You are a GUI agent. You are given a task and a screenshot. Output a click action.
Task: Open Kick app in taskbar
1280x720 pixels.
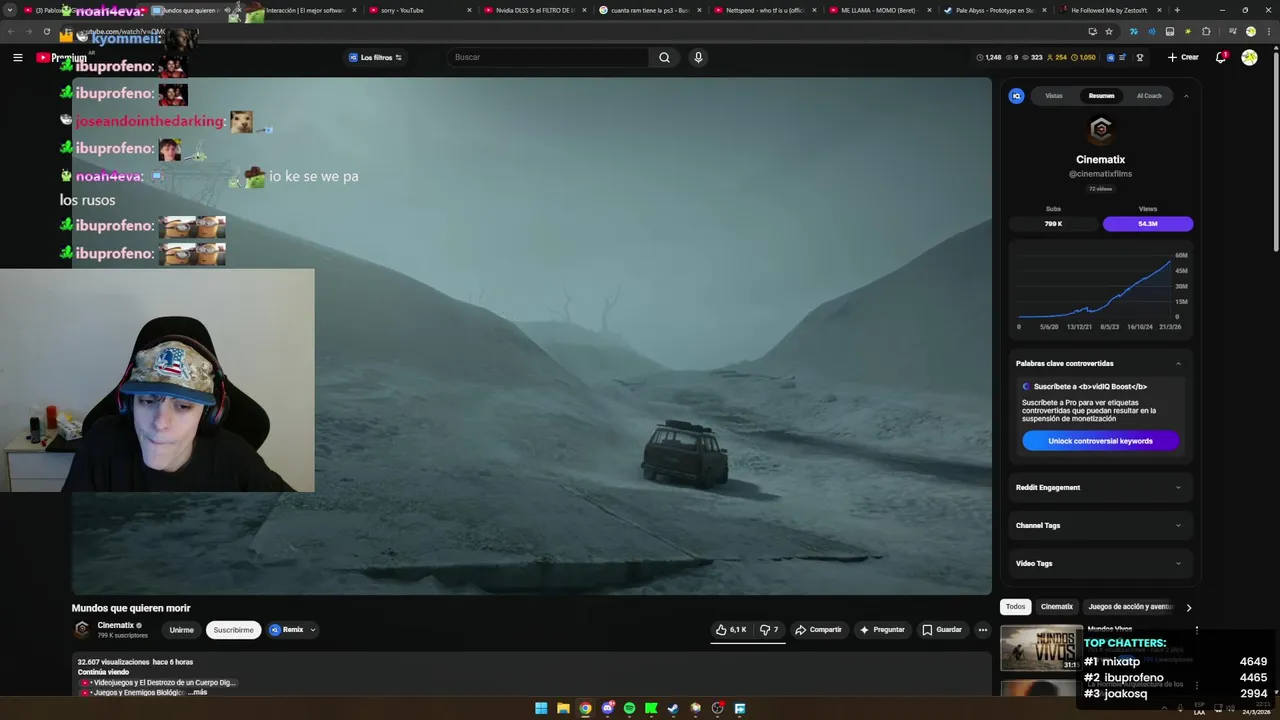click(651, 708)
